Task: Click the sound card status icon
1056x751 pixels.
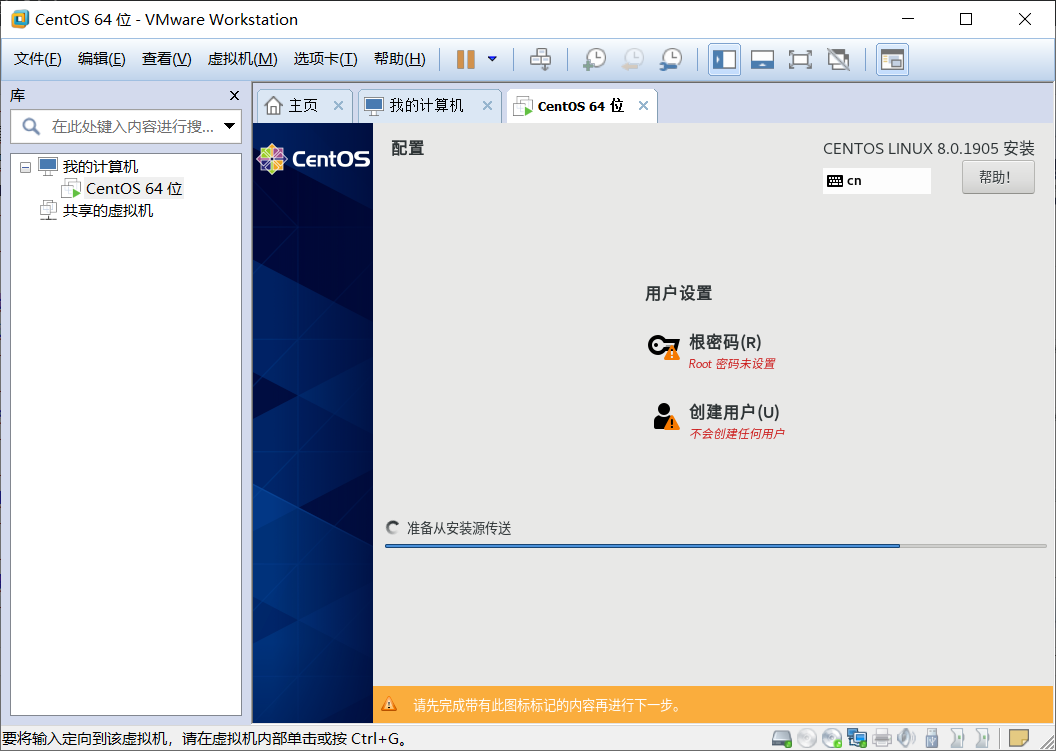Action: click(906, 738)
